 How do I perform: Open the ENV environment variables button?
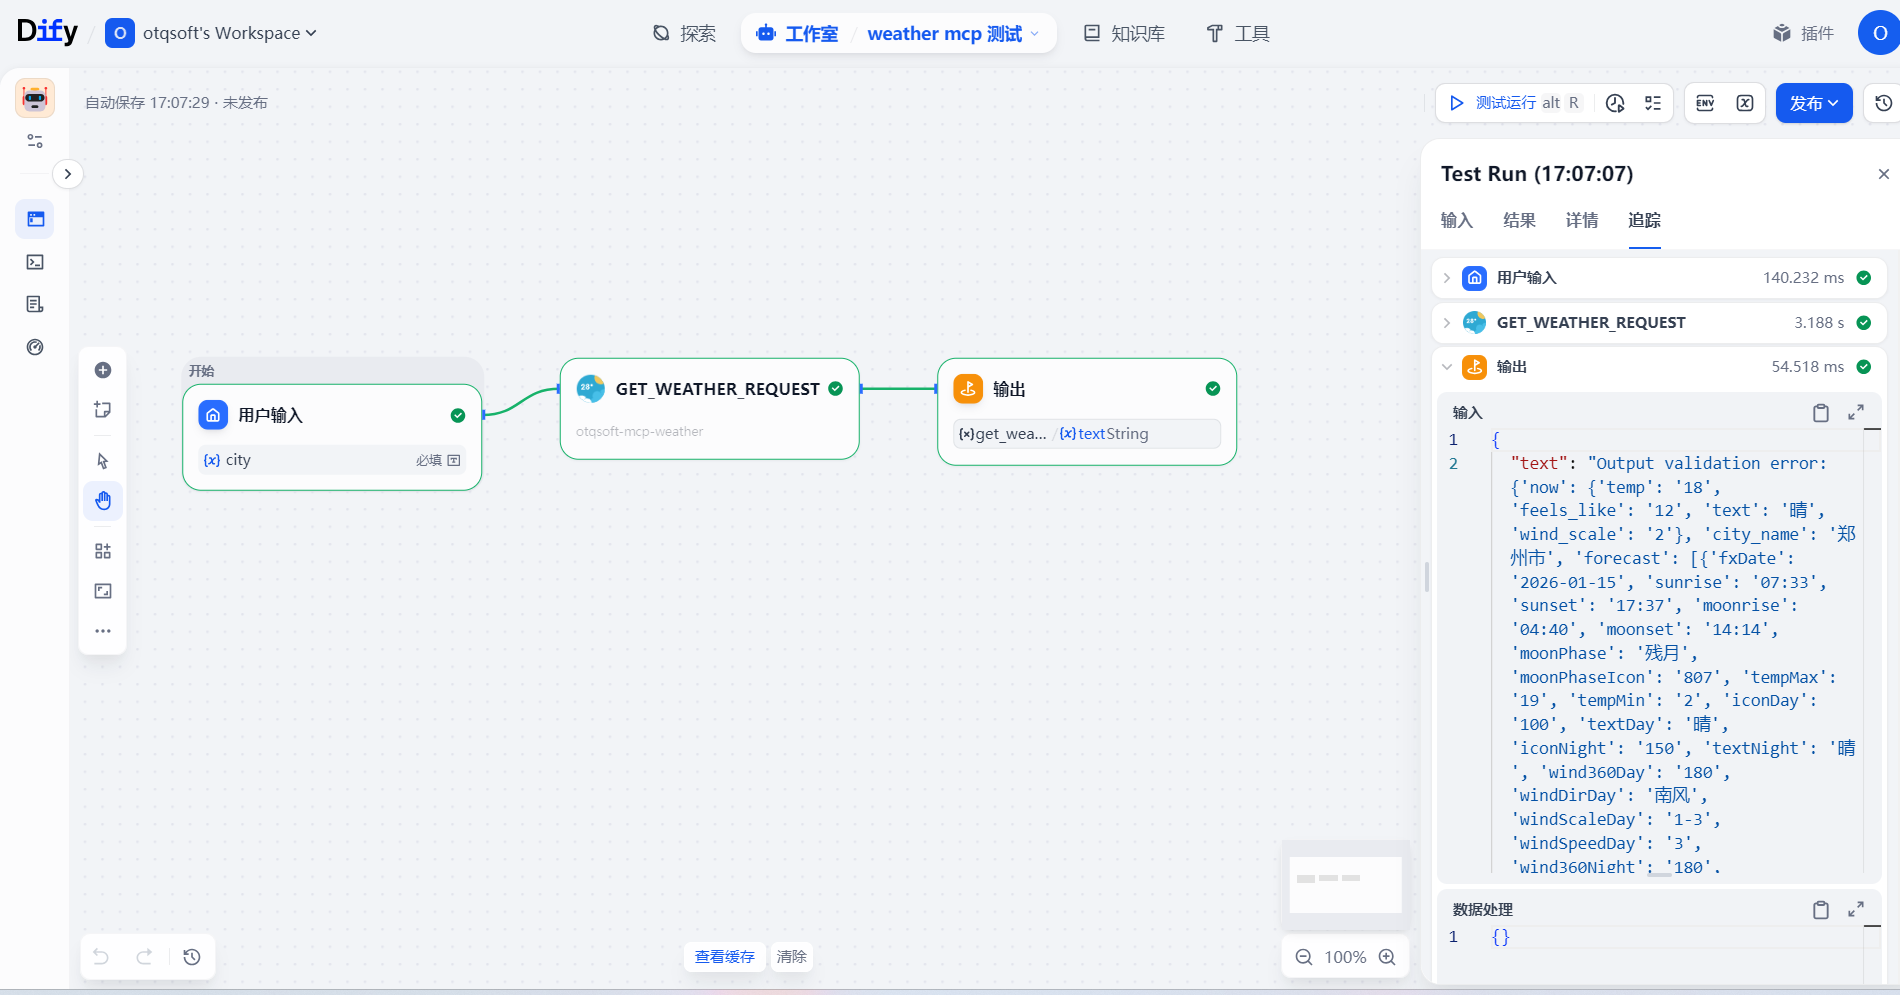1706,103
